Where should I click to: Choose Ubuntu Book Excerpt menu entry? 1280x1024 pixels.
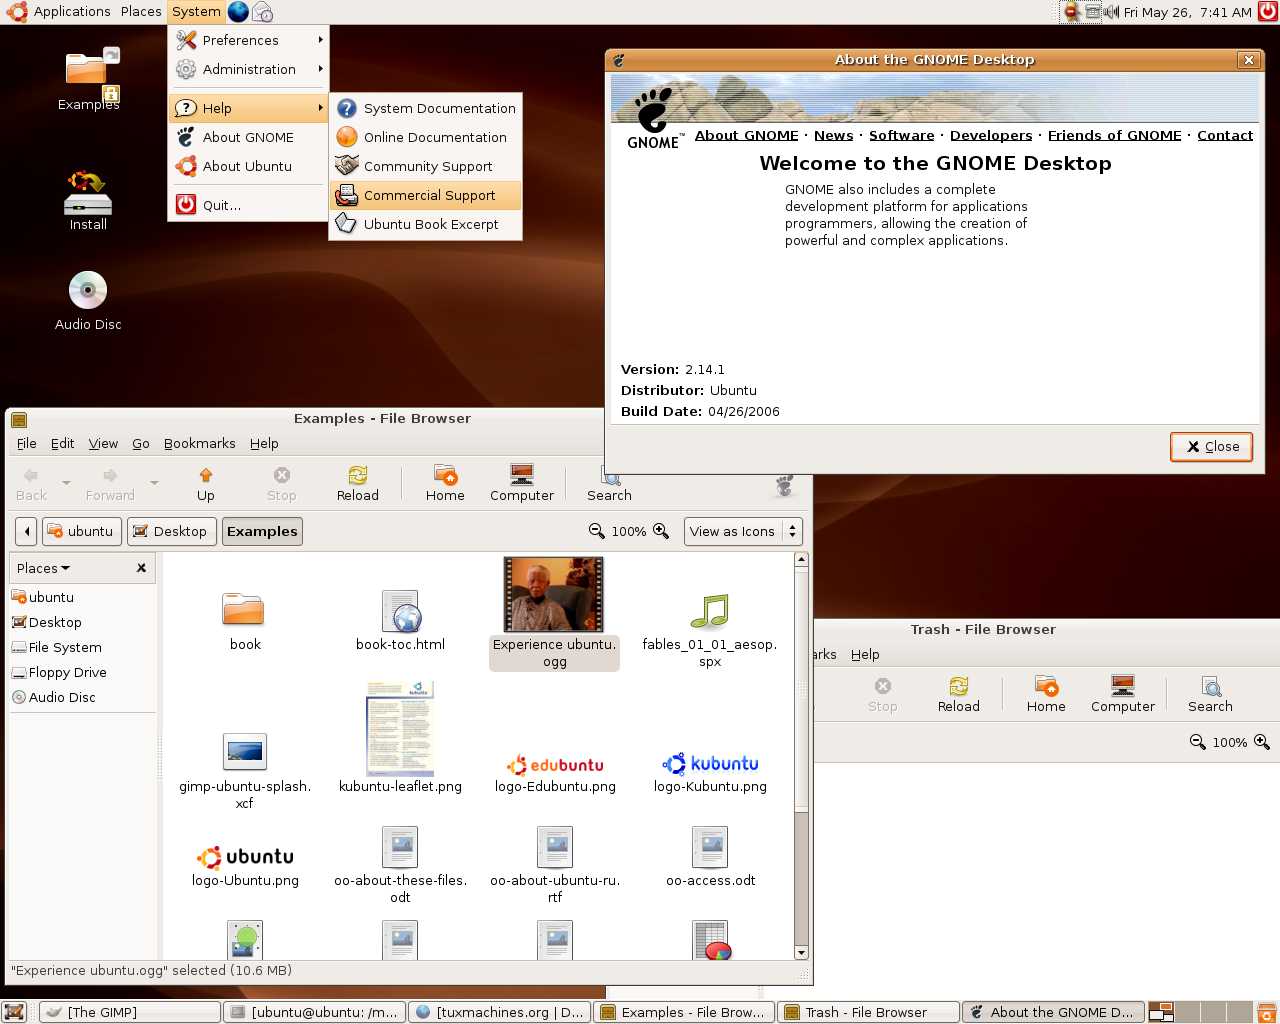point(426,224)
